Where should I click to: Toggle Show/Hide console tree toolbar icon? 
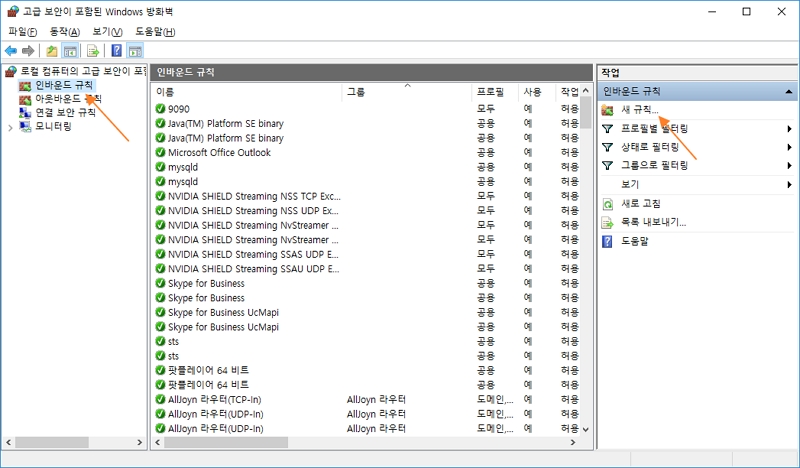click(x=70, y=51)
